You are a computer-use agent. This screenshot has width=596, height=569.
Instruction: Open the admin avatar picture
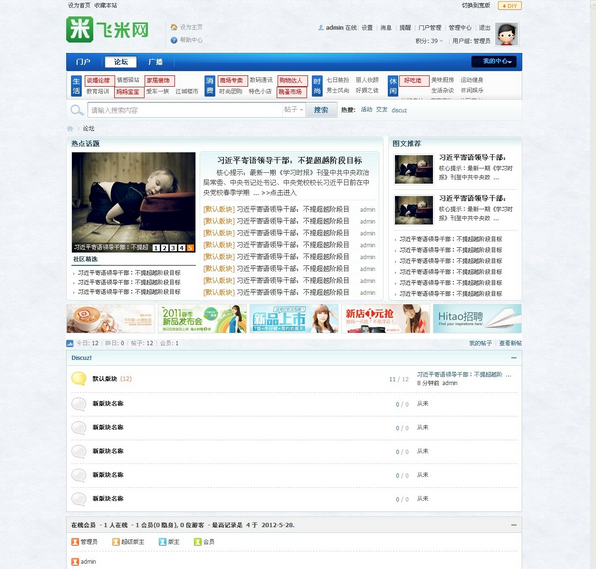[x=507, y=34]
